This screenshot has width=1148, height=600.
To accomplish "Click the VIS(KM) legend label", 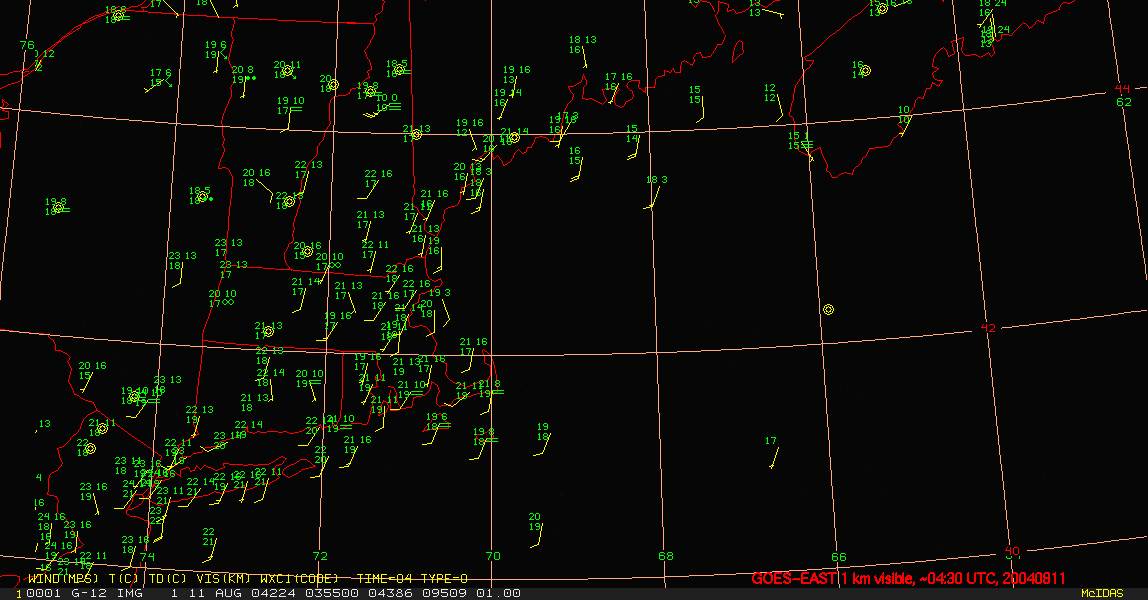I will click(x=223, y=579).
